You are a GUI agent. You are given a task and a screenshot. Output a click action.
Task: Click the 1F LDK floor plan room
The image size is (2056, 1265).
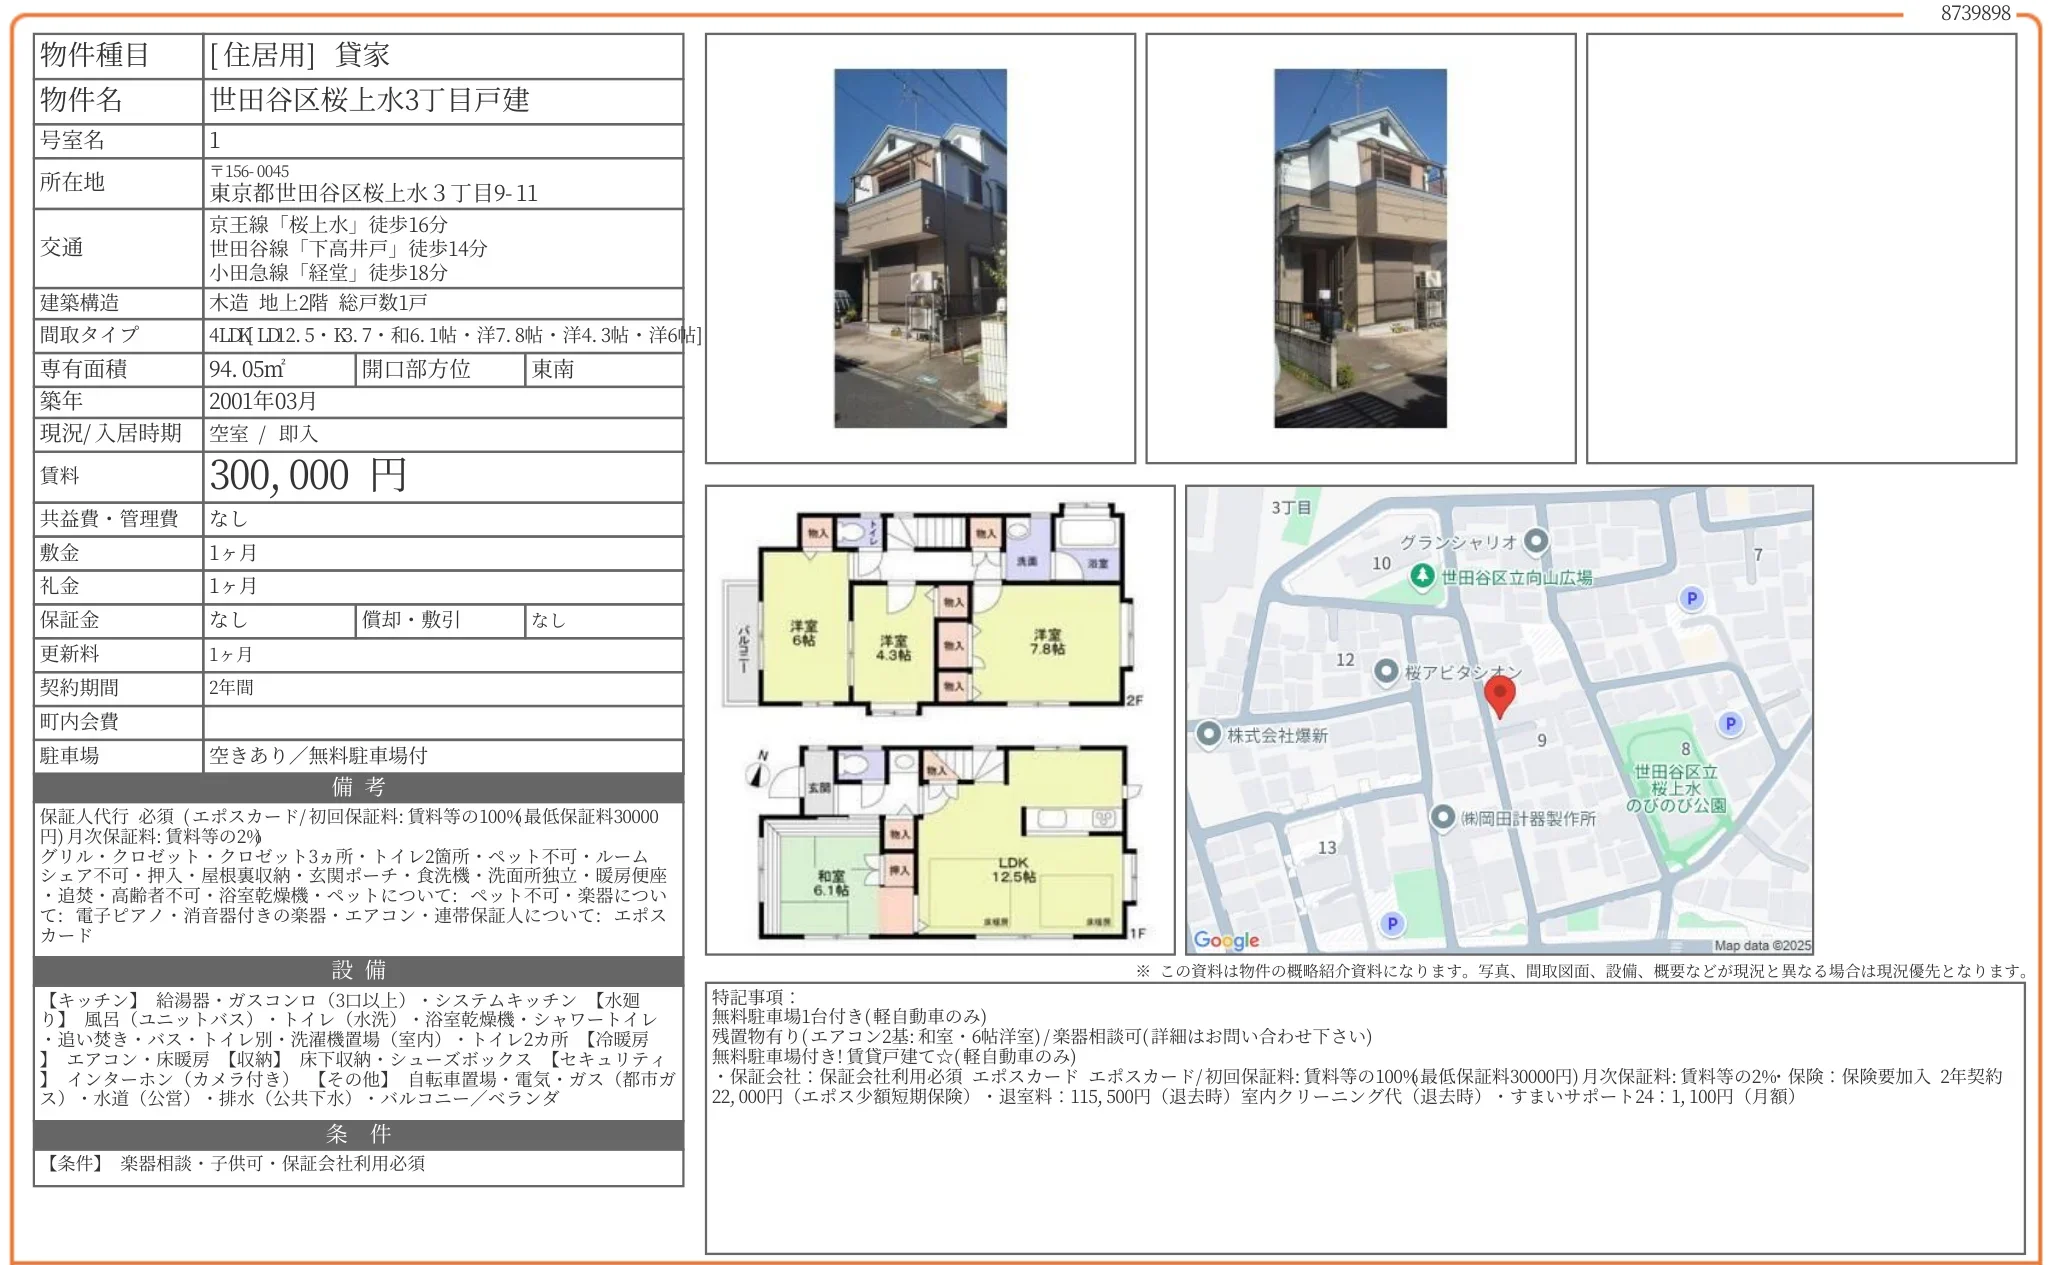1015,868
